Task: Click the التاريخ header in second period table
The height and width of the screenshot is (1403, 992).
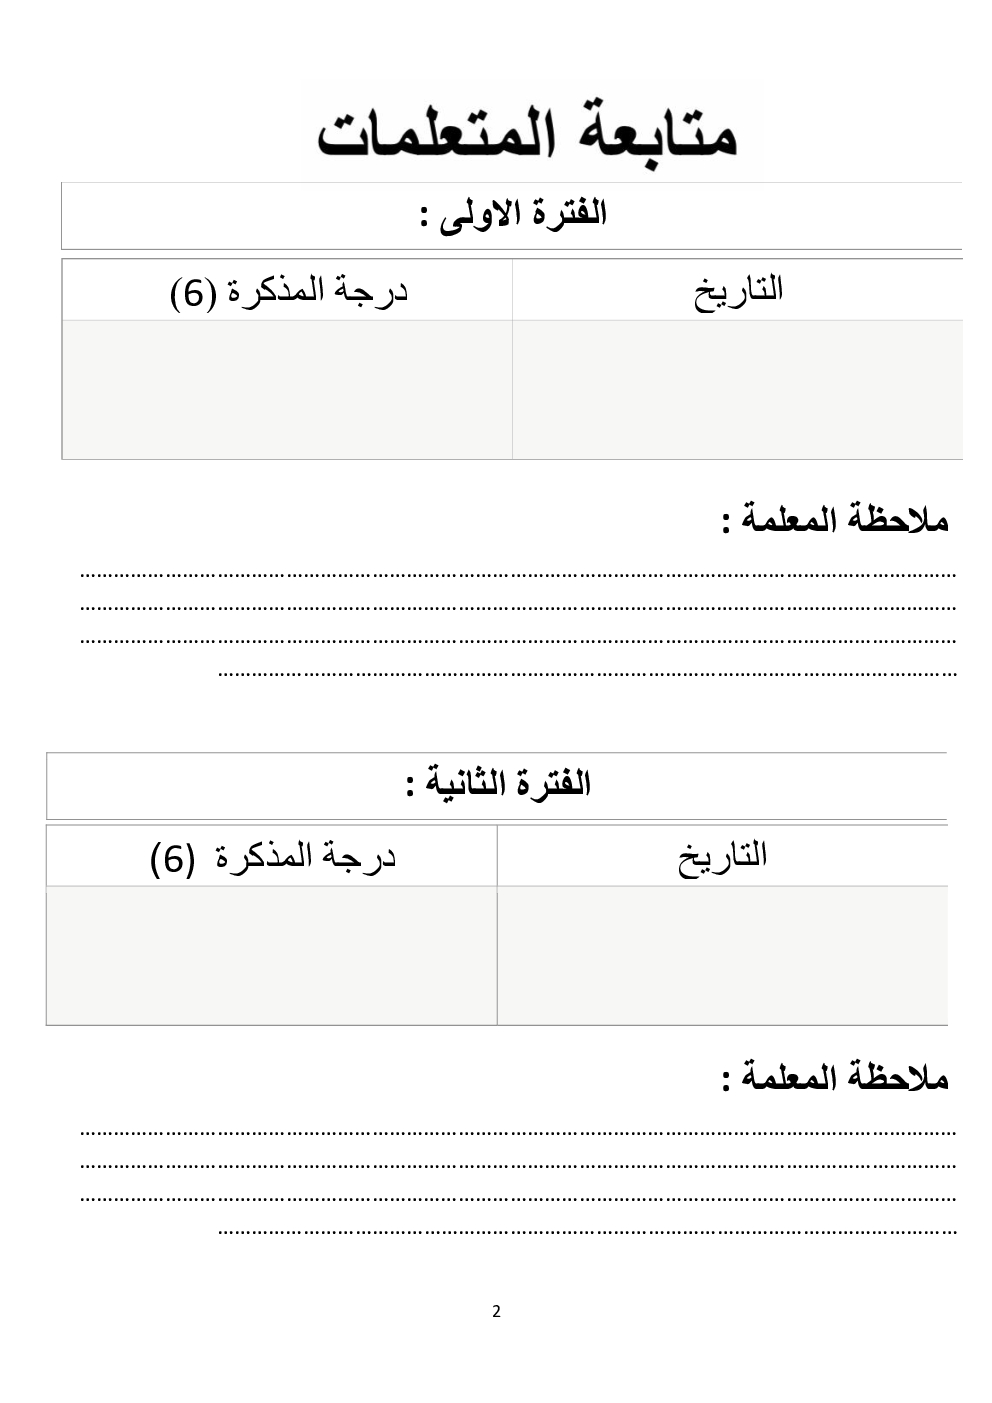Action: click(x=723, y=856)
